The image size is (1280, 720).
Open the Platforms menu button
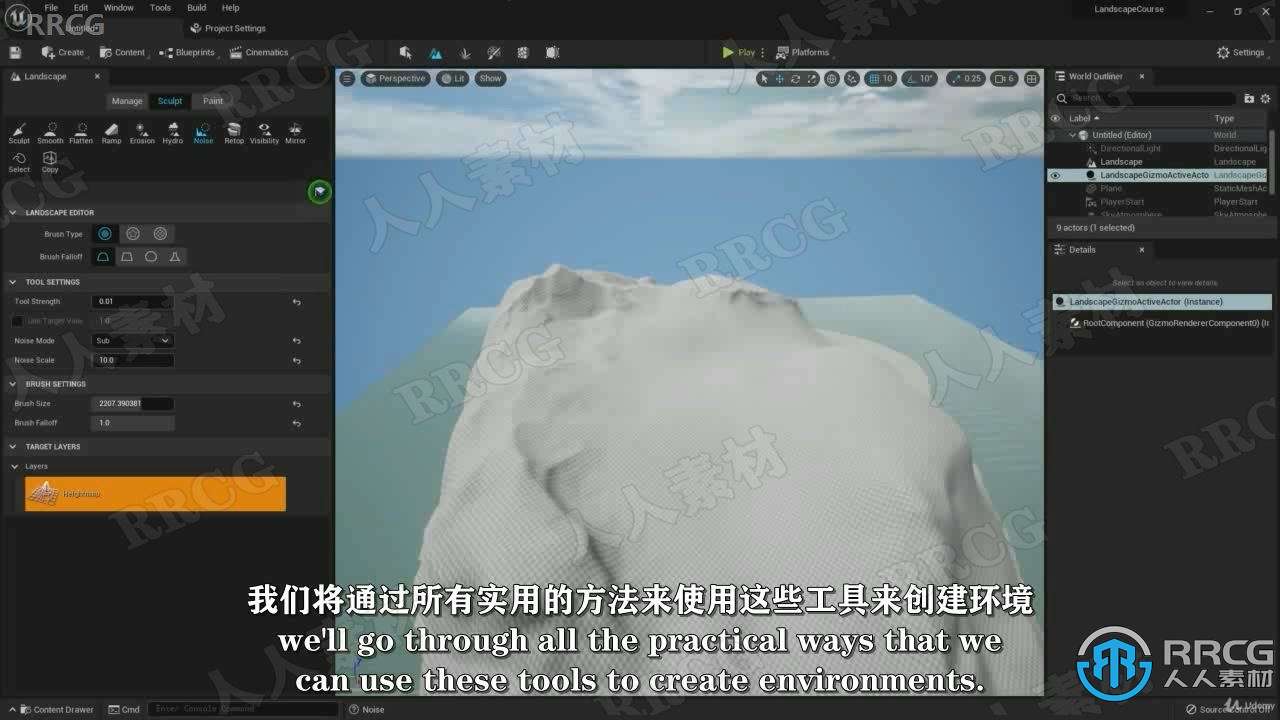pos(803,52)
